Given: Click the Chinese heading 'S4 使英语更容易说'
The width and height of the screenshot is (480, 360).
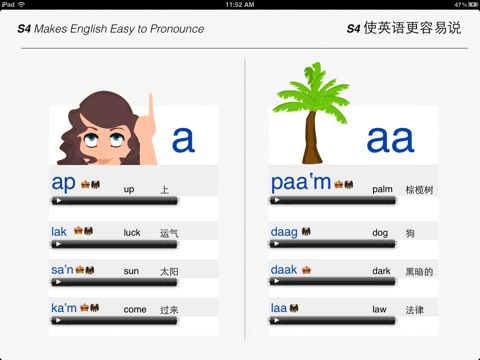Looking at the screenshot, I should [404, 28].
